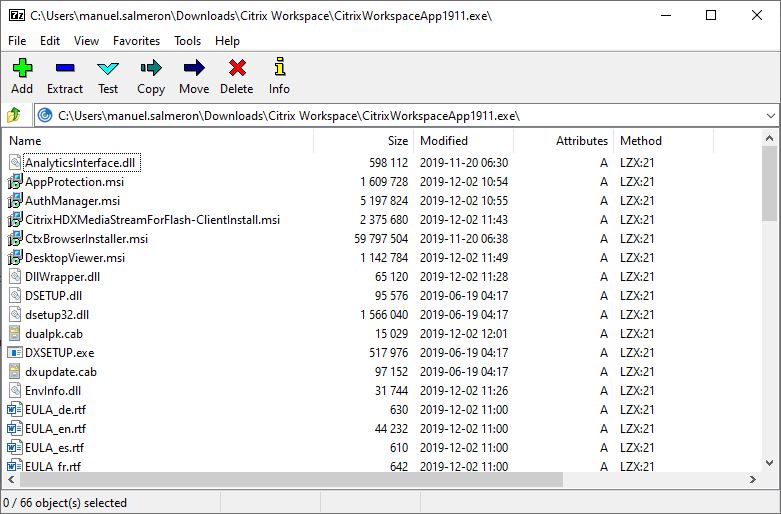This screenshot has width=781, height=514.
Task: Click modified date 2019-12-02 12:01
Action: [x=464, y=334]
